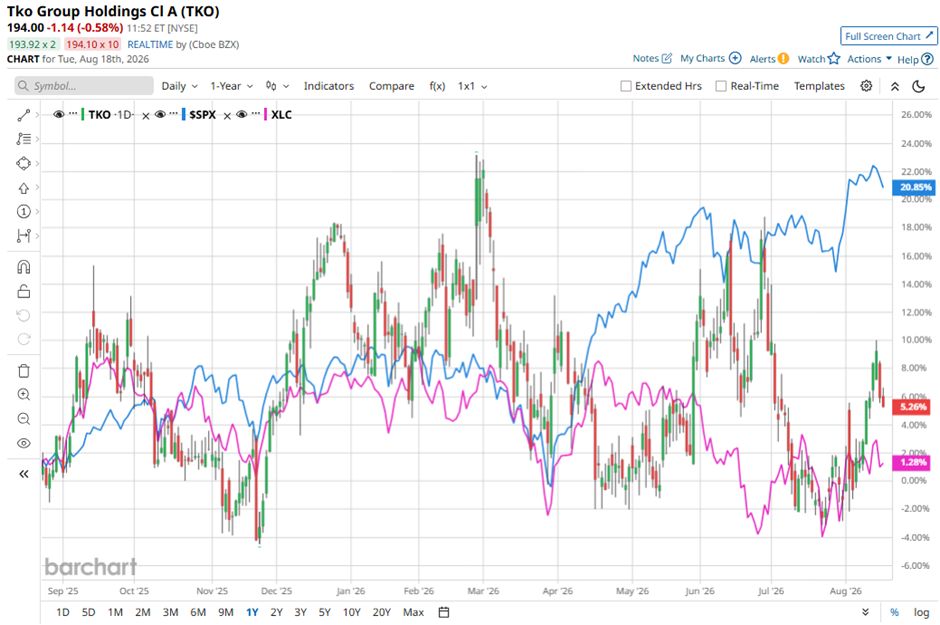Viewport: 940px width, 625px height.
Task: Select the Max time range
Action: point(413,612)
